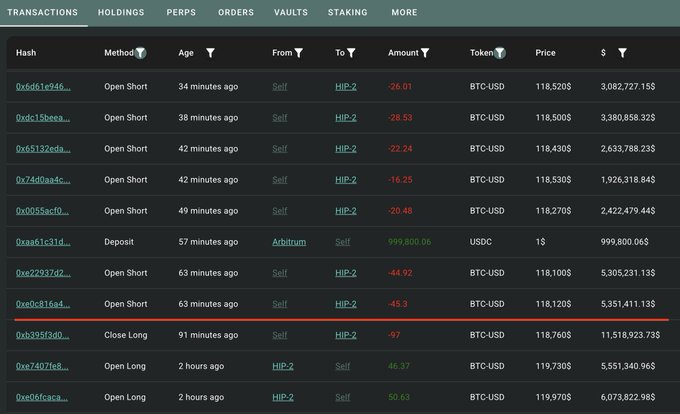
Task: Open transaction hash 0x6d61e946...
Action: tap(43, 87)
